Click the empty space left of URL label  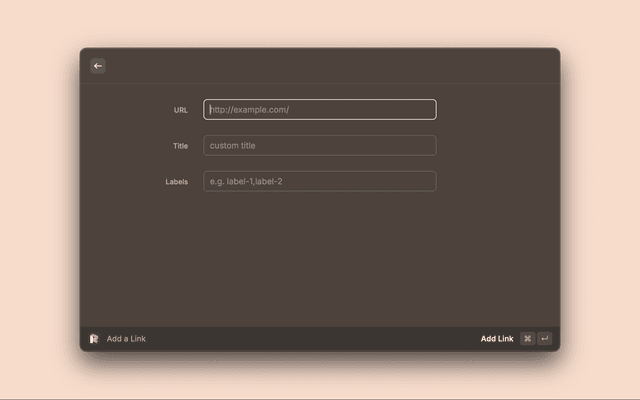[x=125, y=110]
